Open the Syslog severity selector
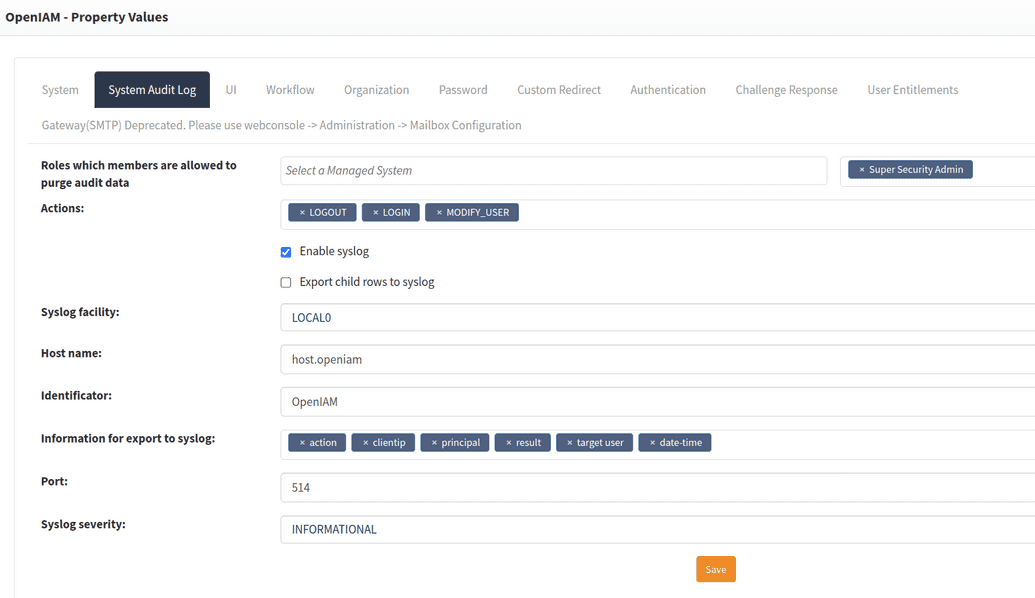This screenshot has width=1035, height=598. coord(657,529)
